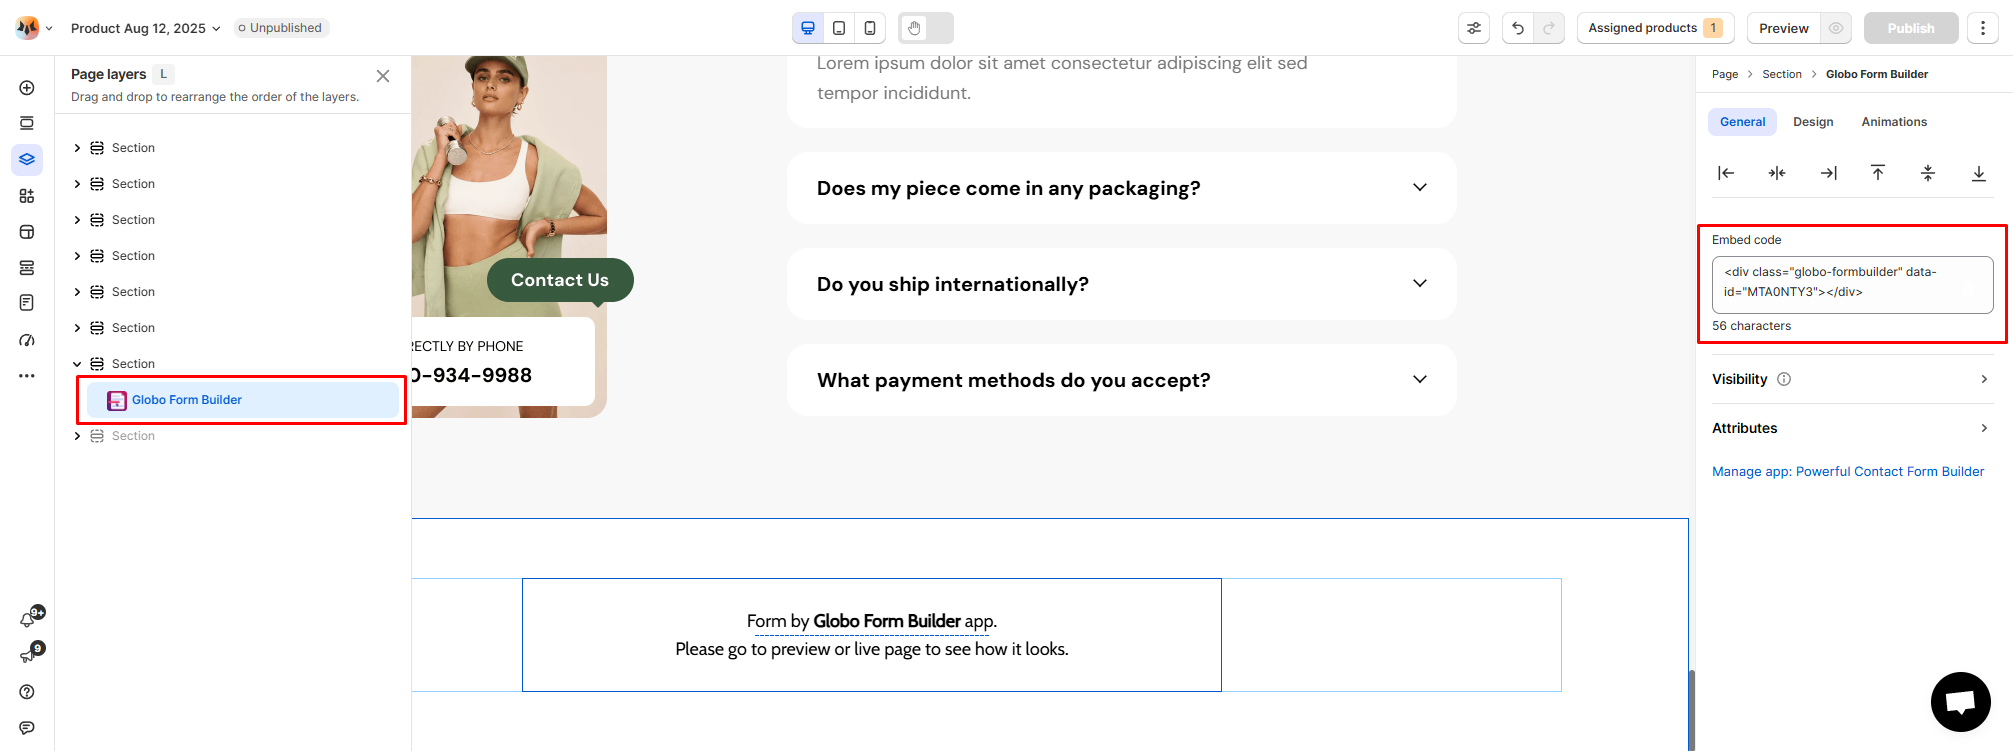Open Manage app: Powerful Contact Form Builder link
Viewport: 2013px width, 751px height.
pyautogui.click(x=1848, y=471)
